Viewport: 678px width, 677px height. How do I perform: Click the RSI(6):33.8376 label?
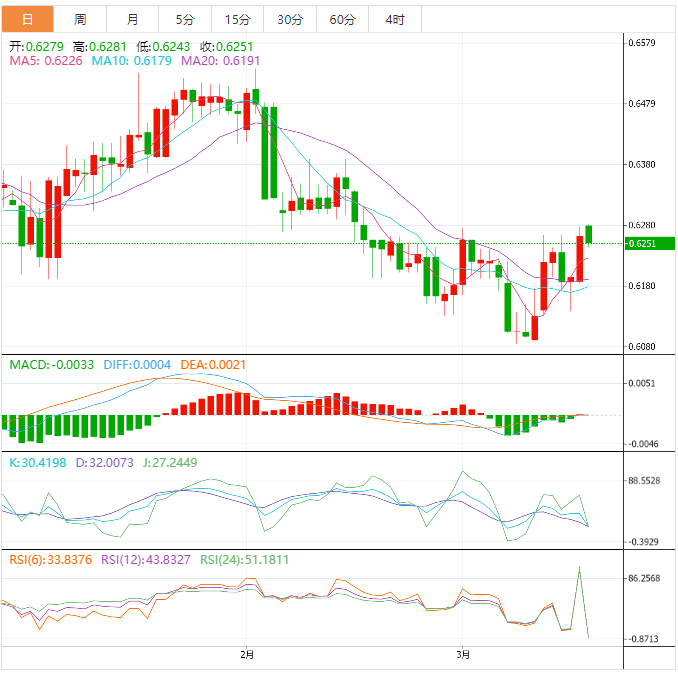coord(51,560)
